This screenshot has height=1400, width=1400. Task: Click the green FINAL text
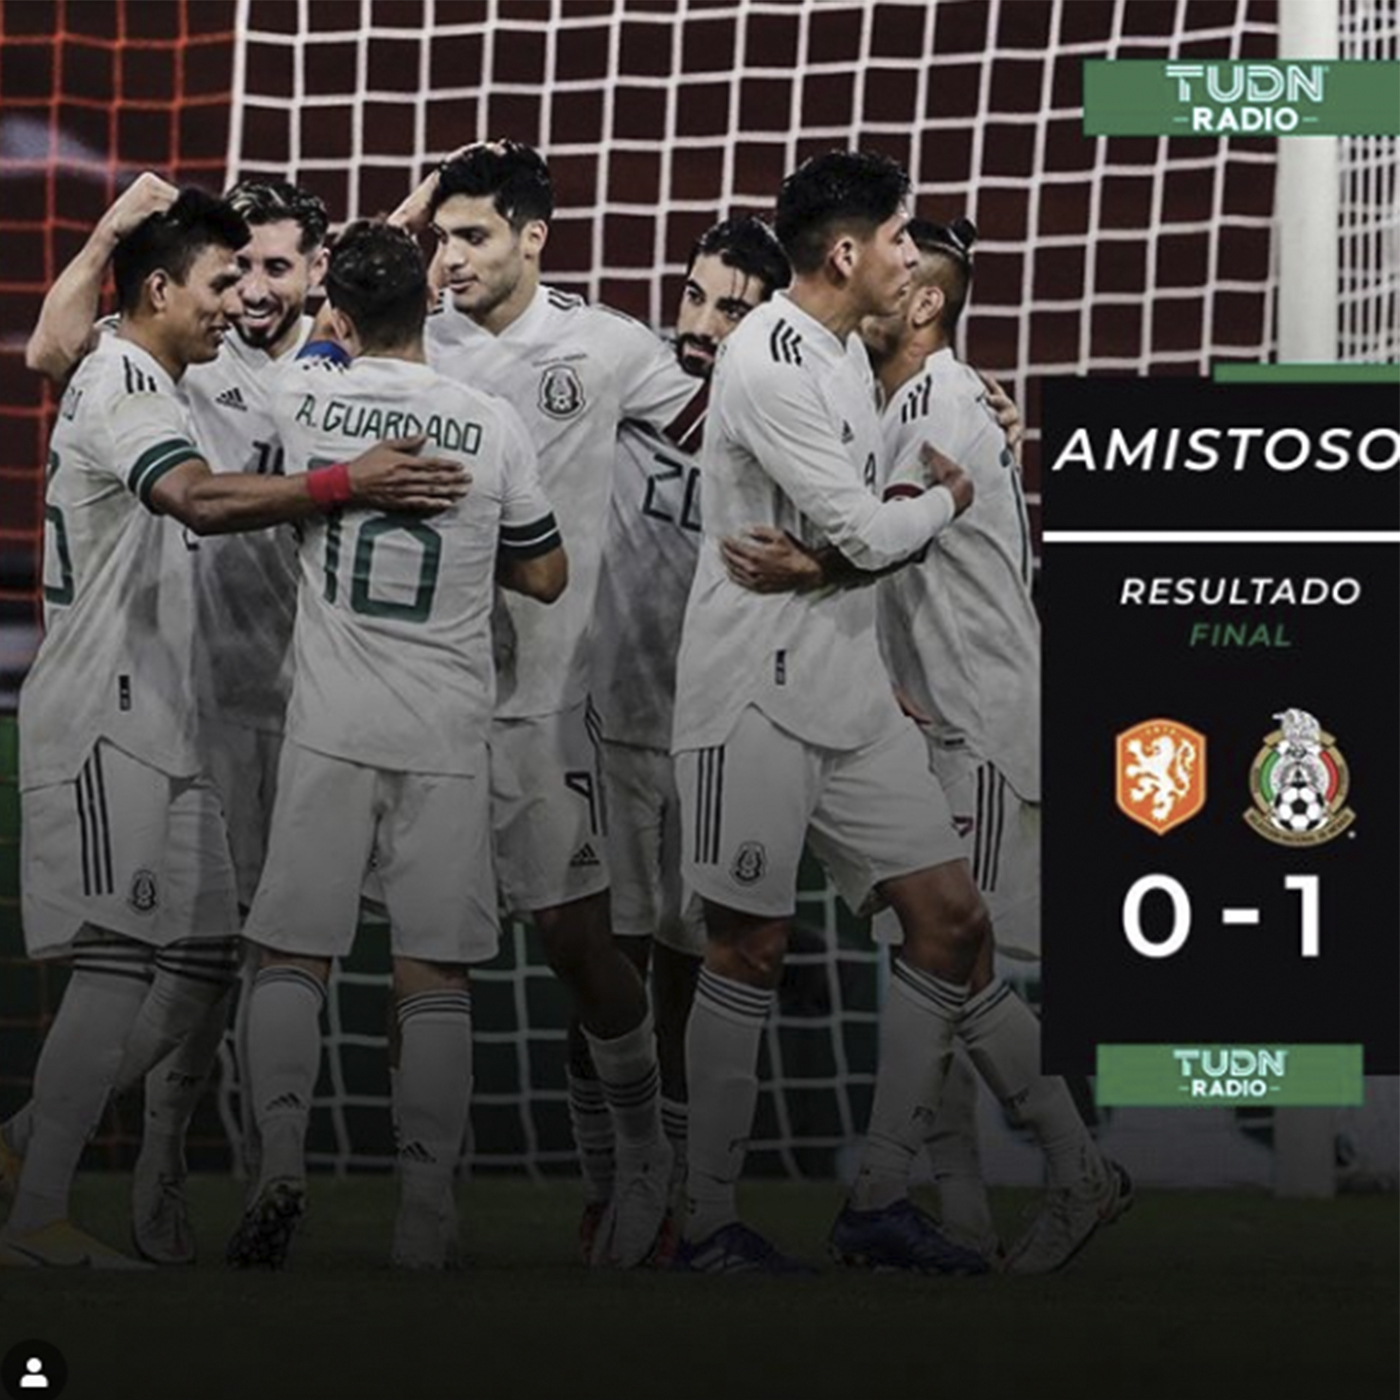click(1240, 634)
